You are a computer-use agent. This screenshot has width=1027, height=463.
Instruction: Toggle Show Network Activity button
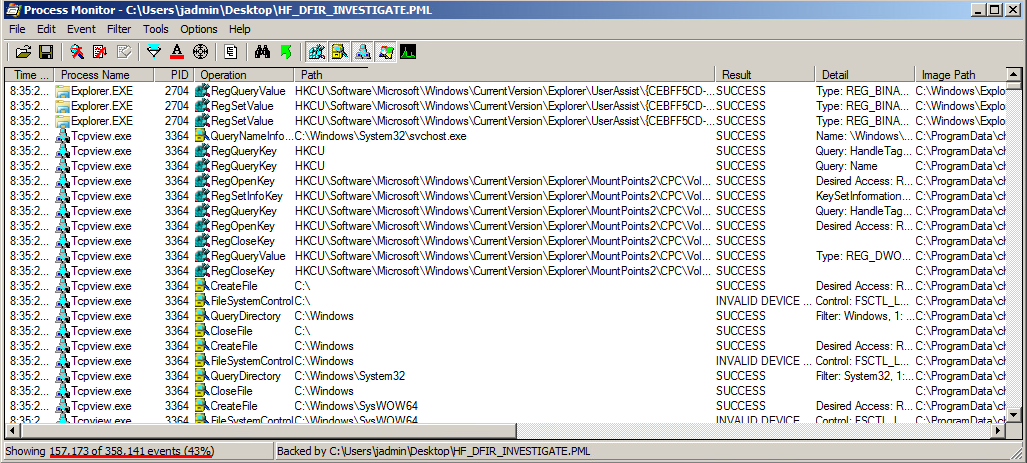[x=362, y=52]
